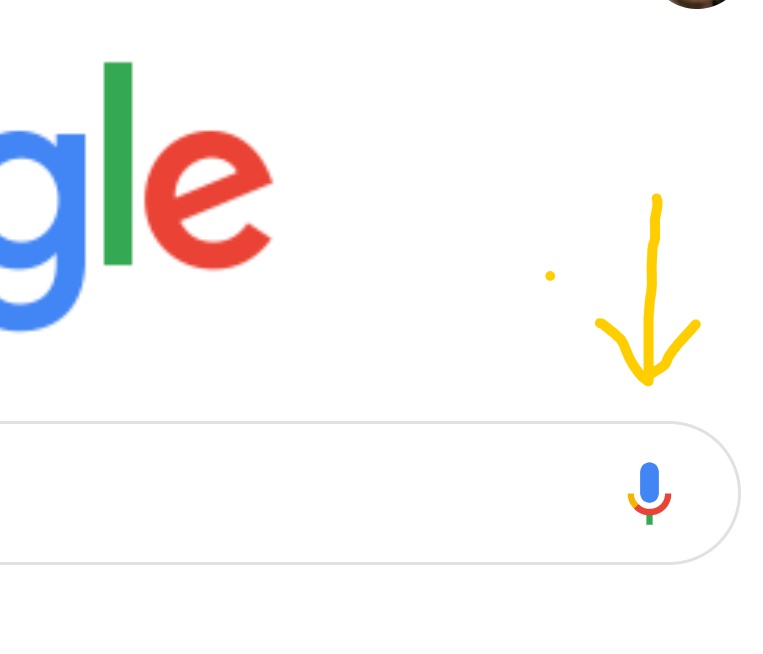Click the left wing of the arrowhead
Screen dimensions: 763x654
tap(618, 344)
